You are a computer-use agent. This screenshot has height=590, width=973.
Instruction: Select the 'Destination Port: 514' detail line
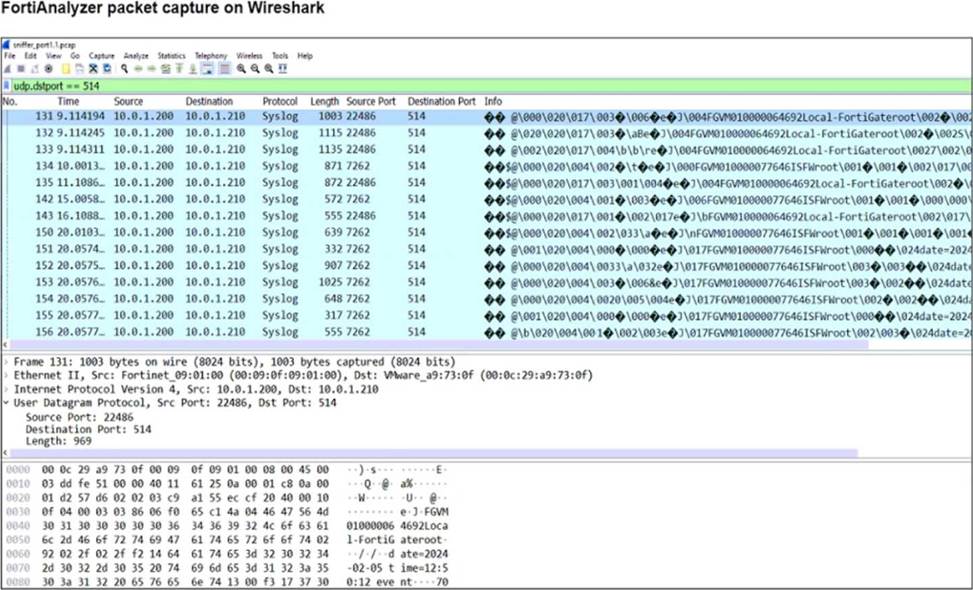click(88, 429)
